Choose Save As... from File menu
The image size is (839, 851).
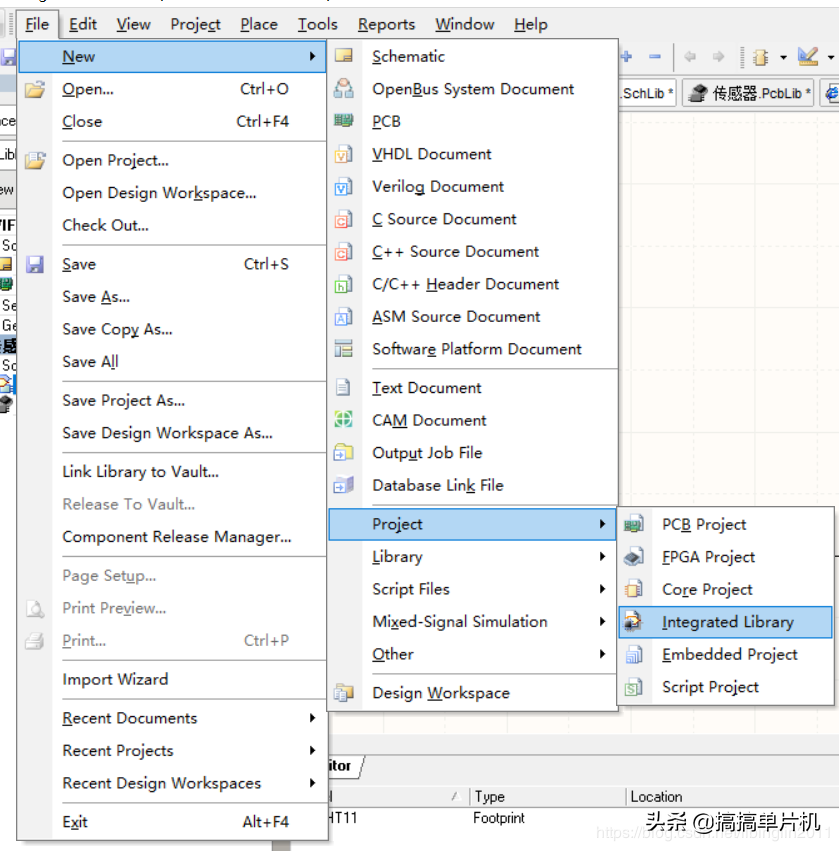pyautogui.click(x=96, y=297)
